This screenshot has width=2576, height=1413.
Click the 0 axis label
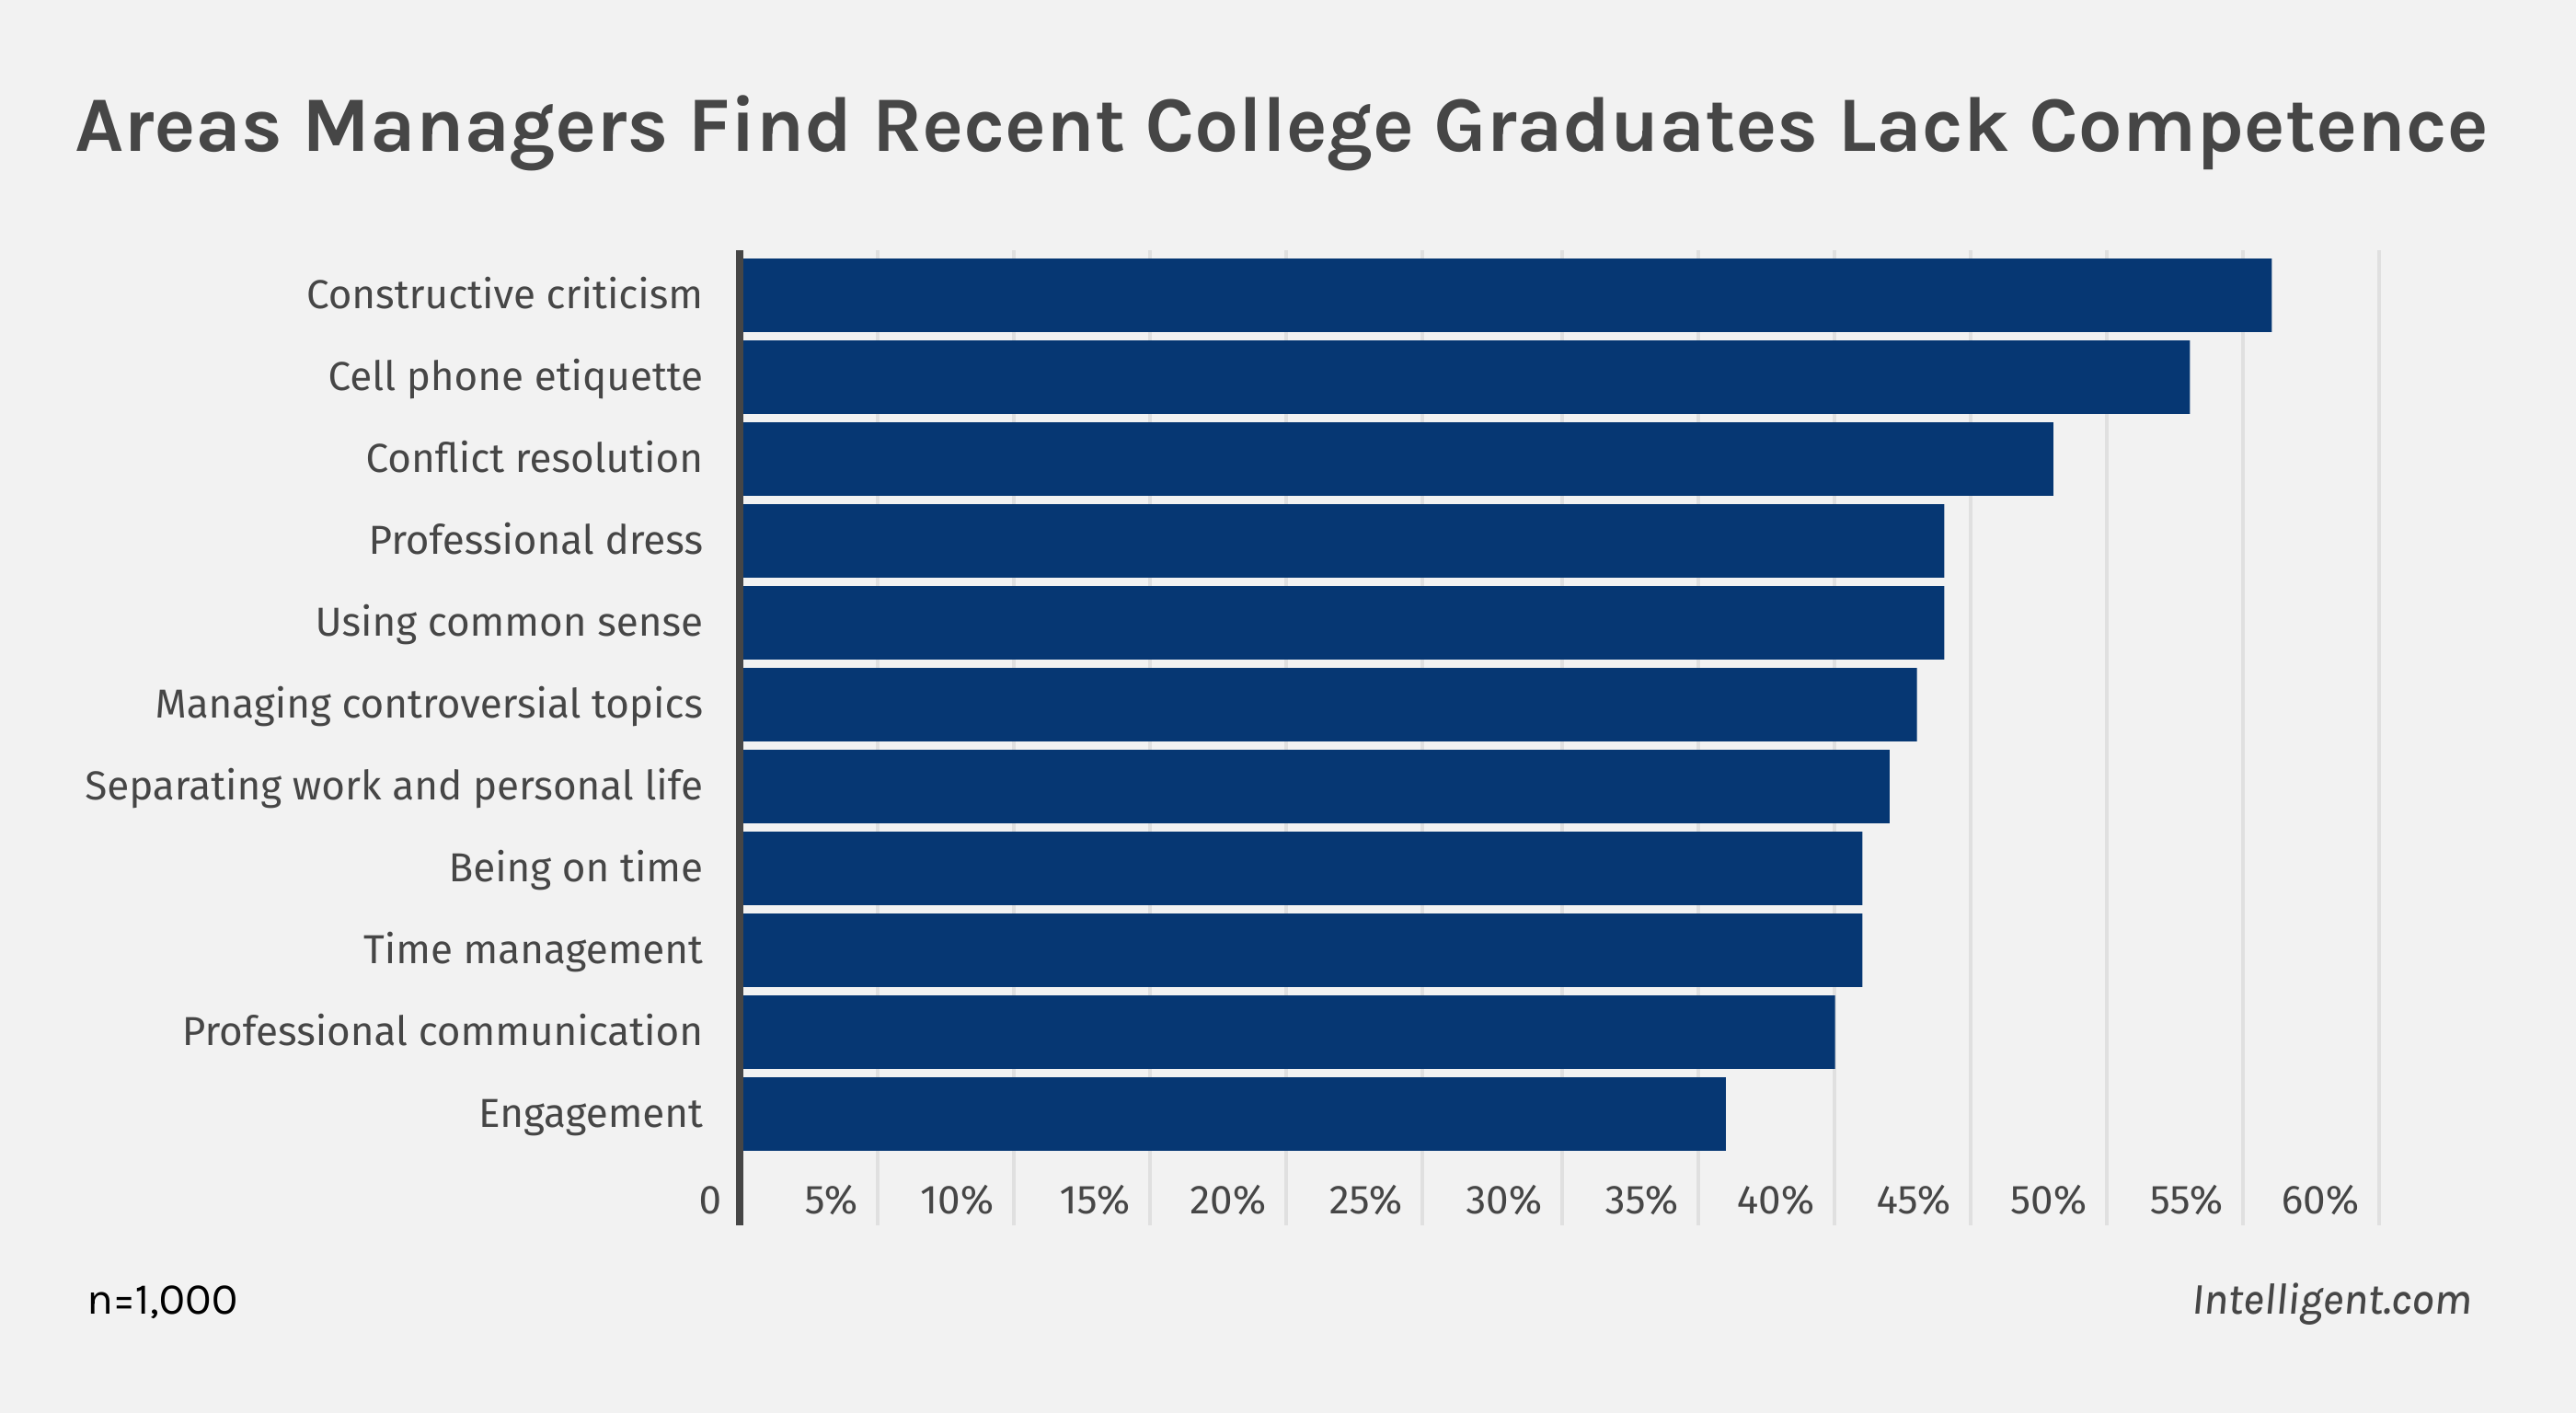(710, 1200)
